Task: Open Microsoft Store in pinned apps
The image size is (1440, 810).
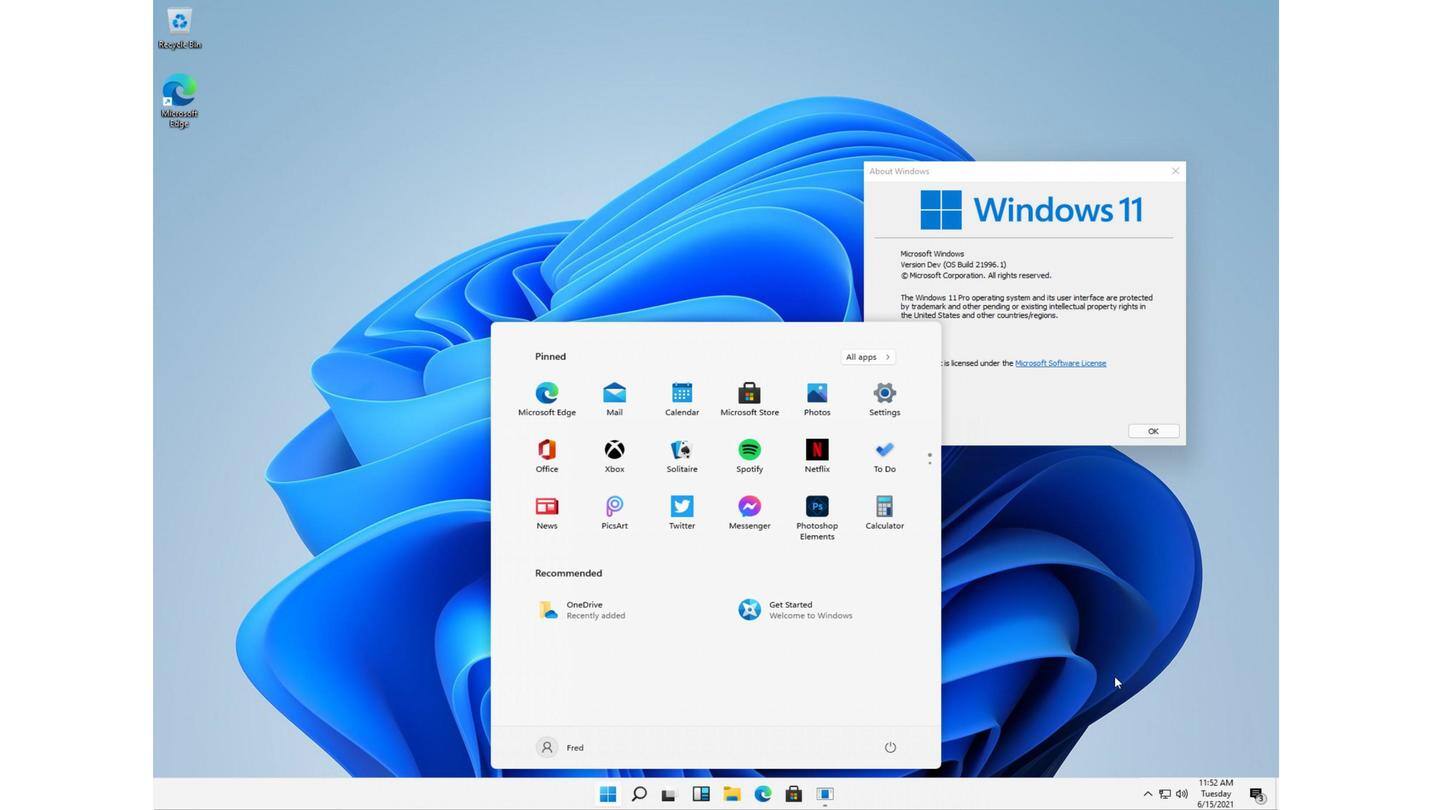Action: [x=749, y=399]
